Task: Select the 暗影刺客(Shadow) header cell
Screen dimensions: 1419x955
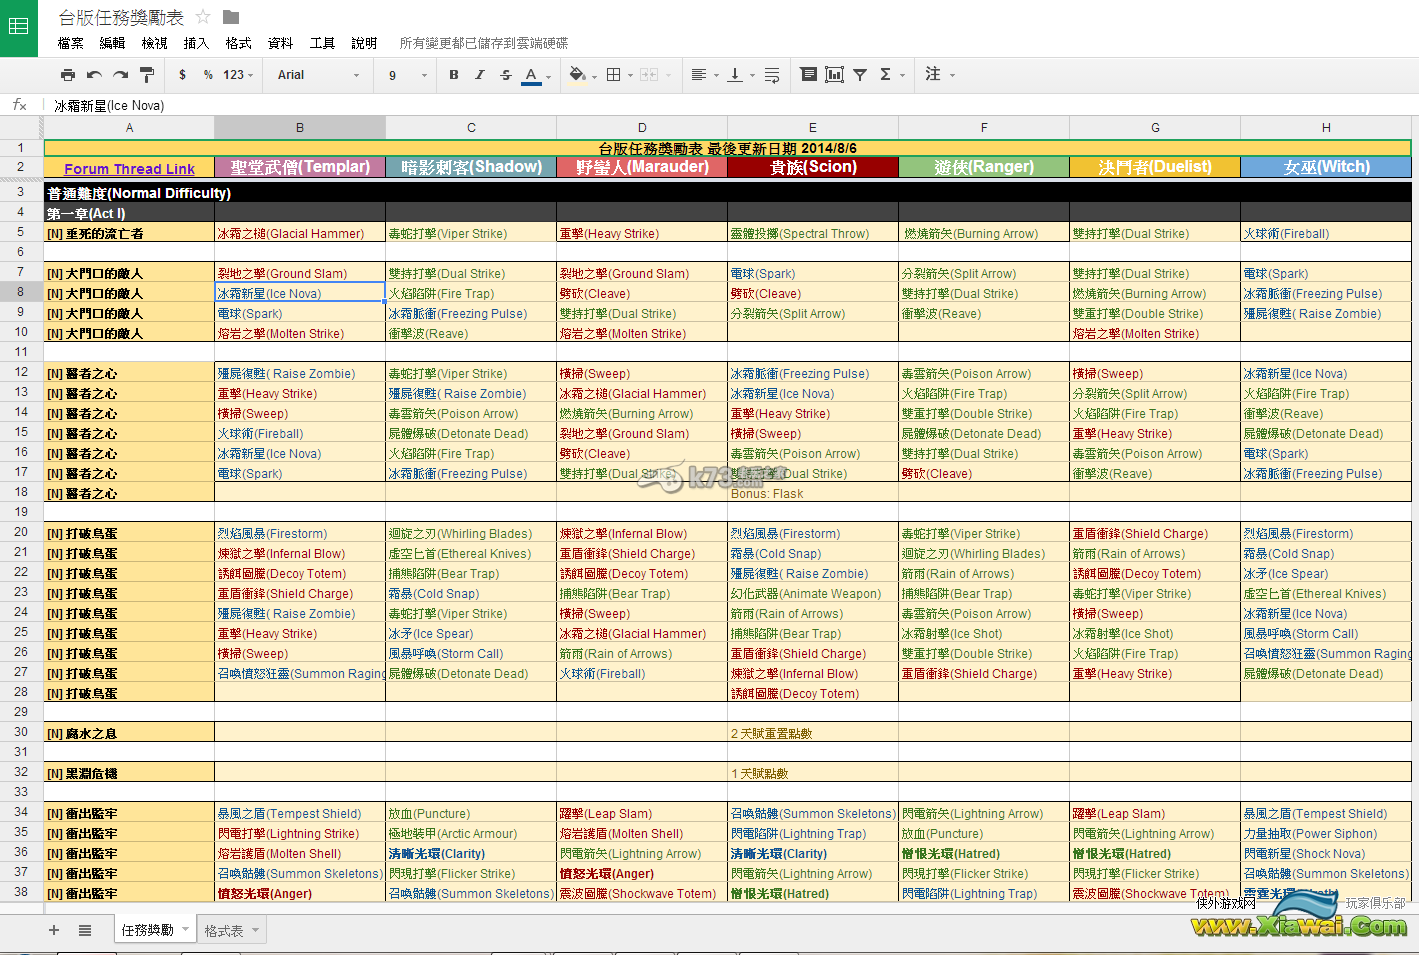Action: (471, 167)
